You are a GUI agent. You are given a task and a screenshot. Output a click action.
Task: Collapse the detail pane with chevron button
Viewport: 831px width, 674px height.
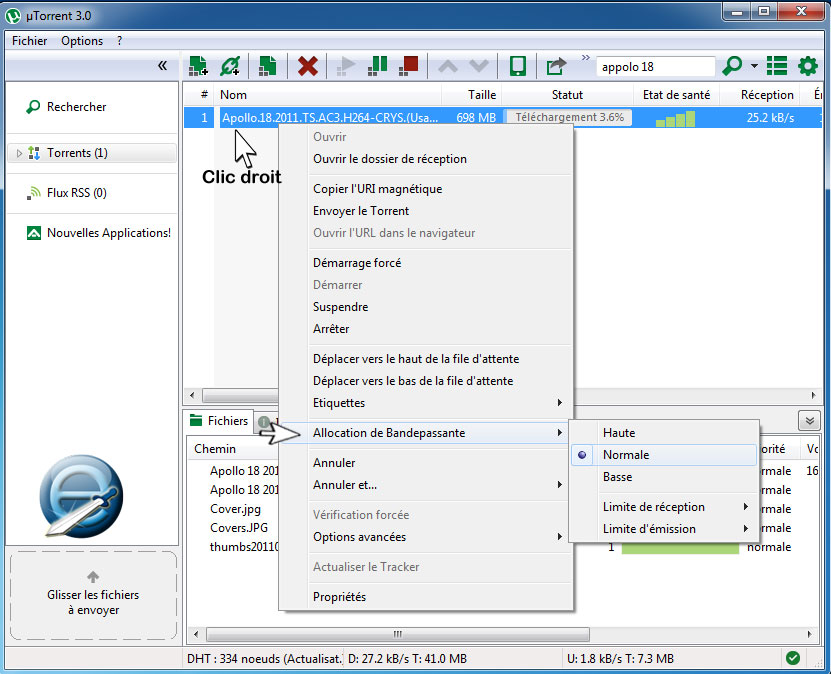coord(809,421)
